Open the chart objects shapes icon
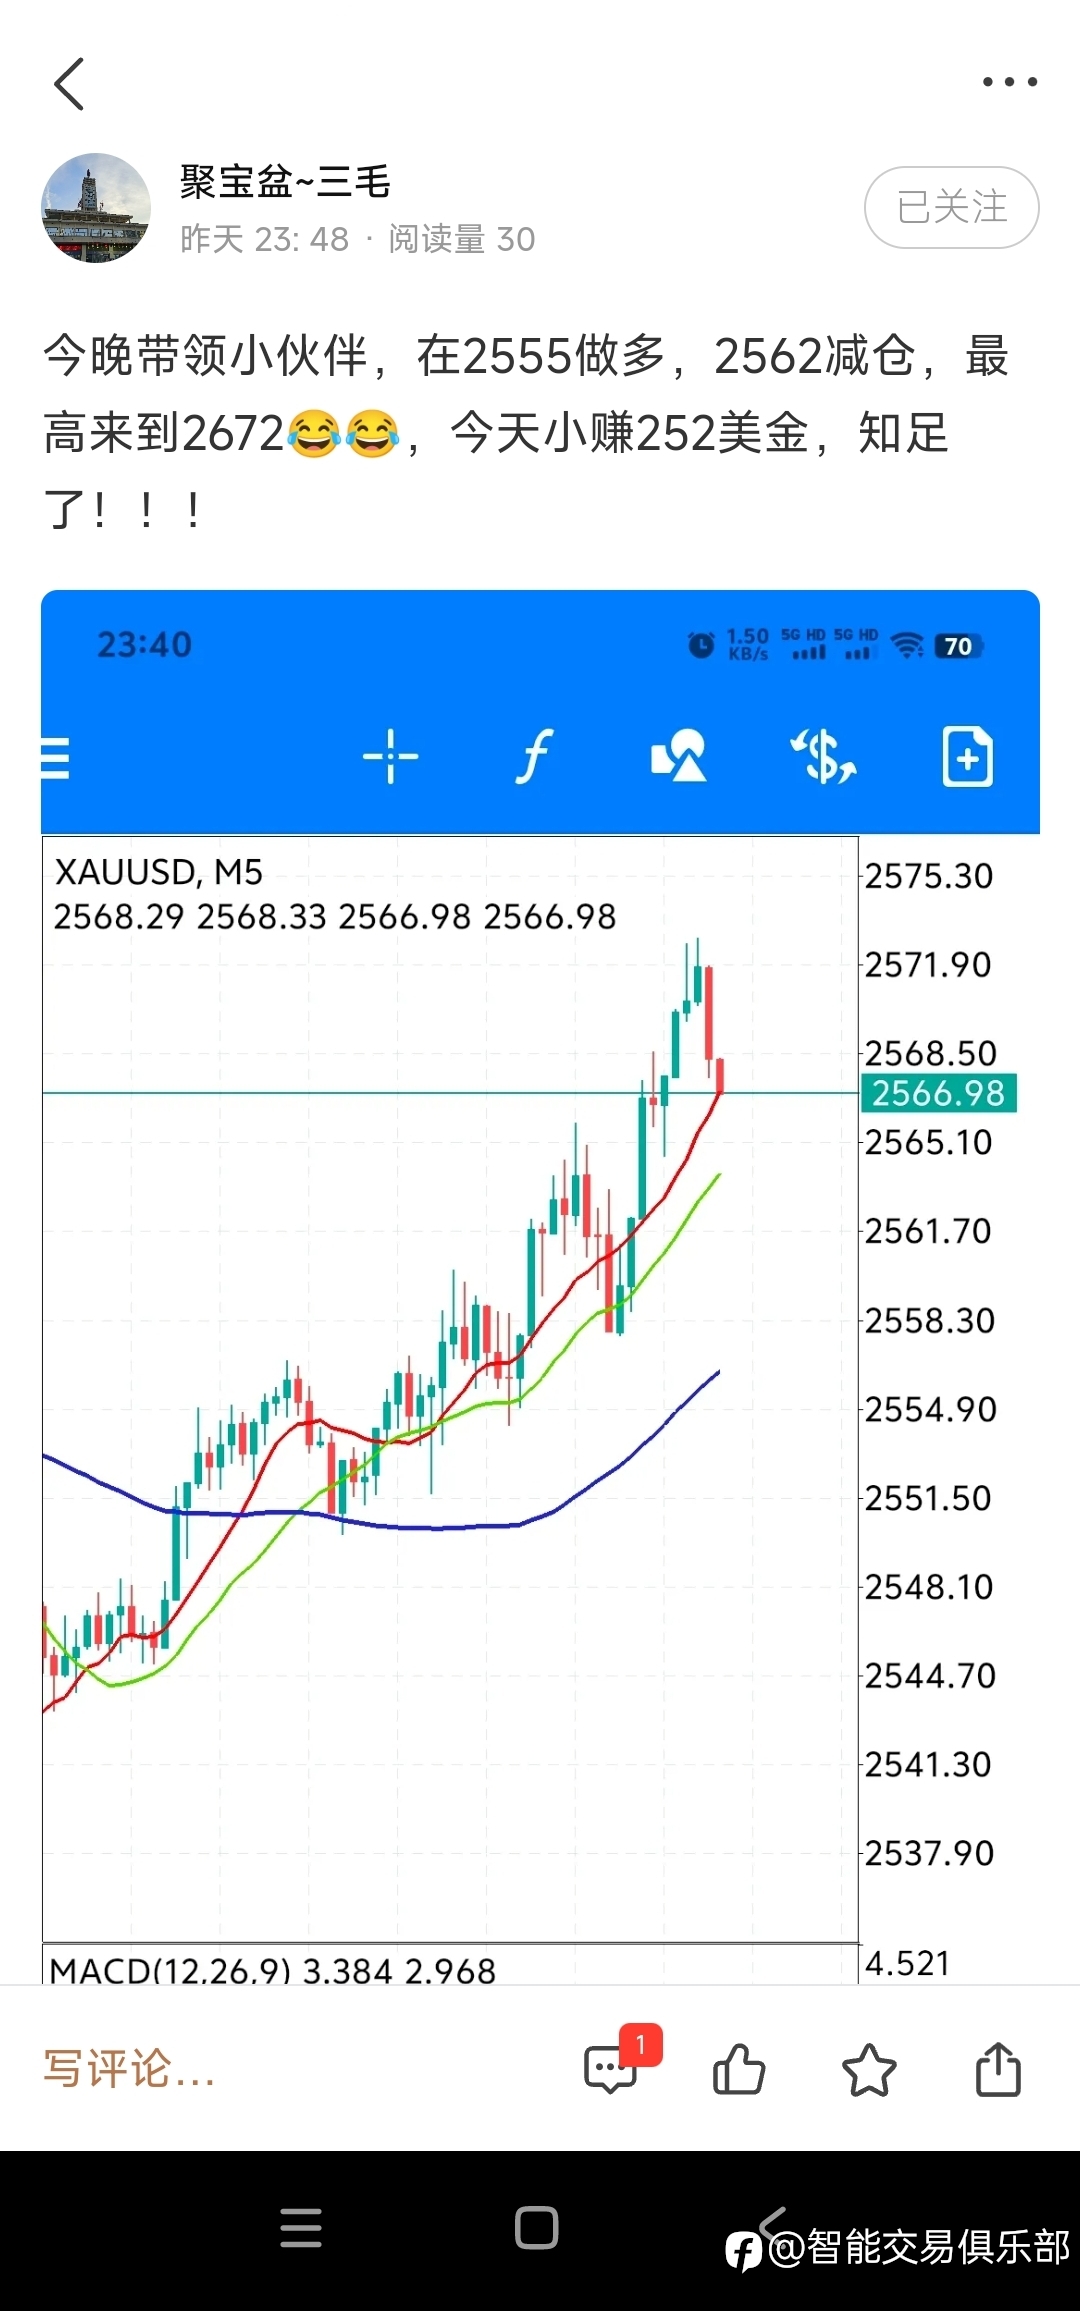Screen dimensions: 1080x2311 (x=678, y=756)
